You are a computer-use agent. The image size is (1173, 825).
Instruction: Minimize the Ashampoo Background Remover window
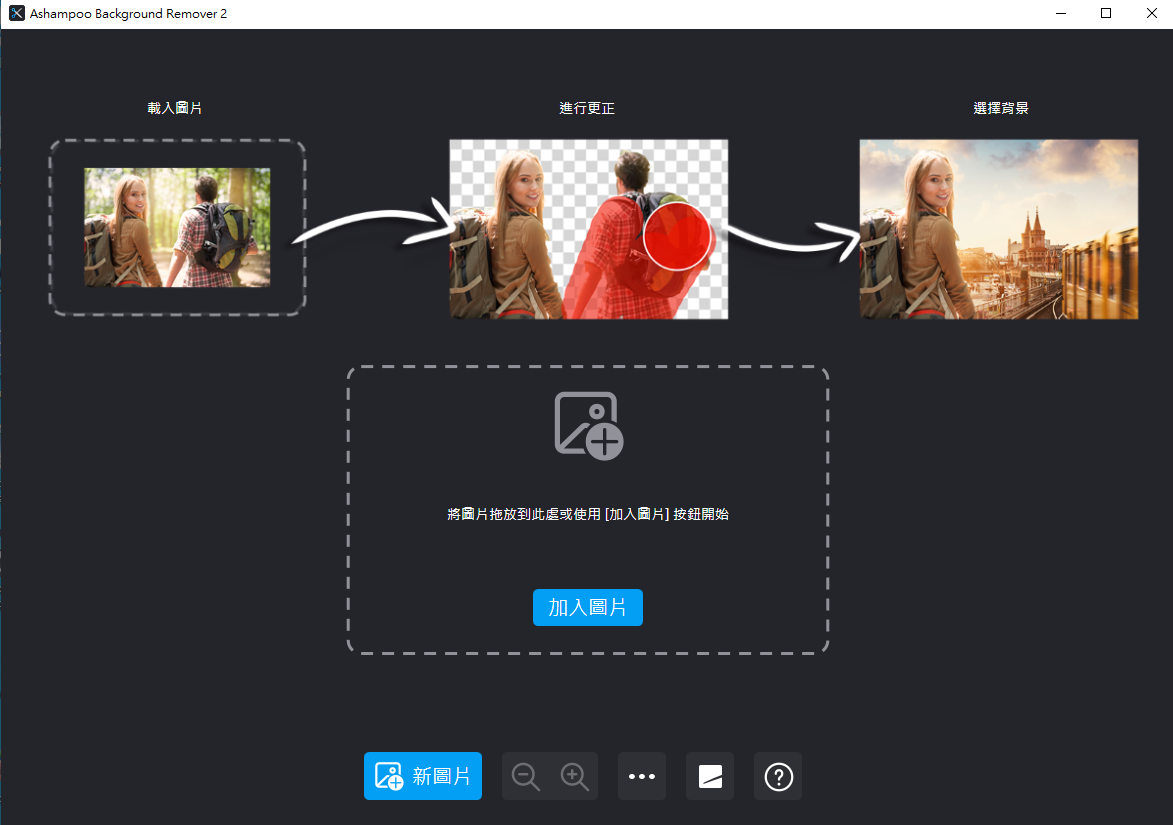[x=1061, y=13]
